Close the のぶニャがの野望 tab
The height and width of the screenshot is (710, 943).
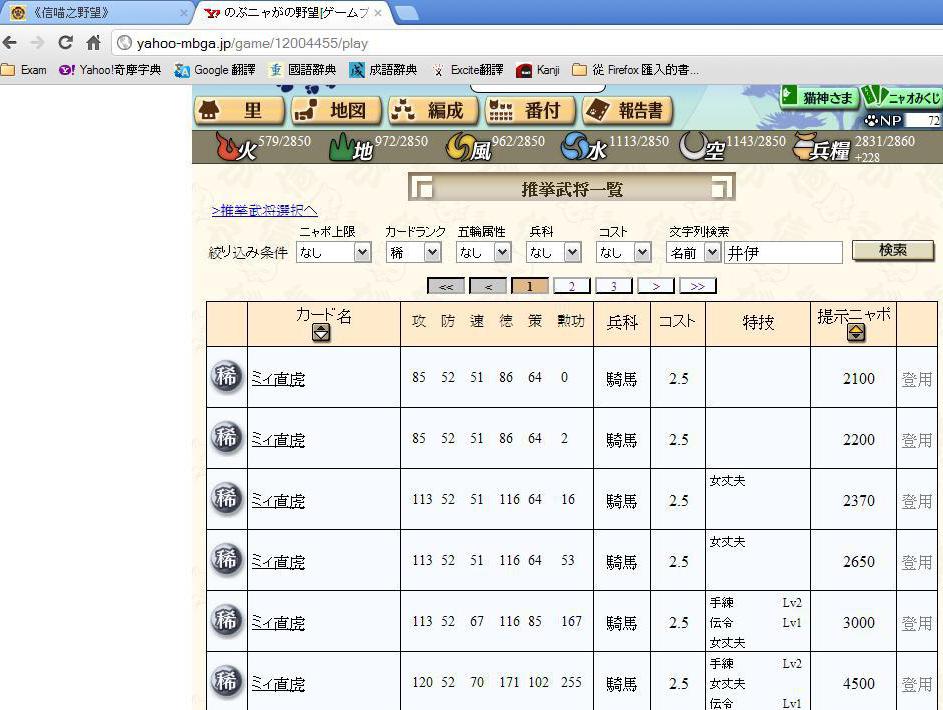[378, 13]
